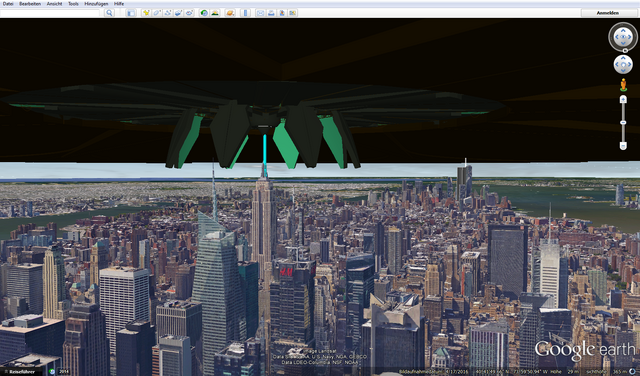Save image toolbar icon
Screen dimensions: 640x376
pyautogui.click(x=282, y=13)
